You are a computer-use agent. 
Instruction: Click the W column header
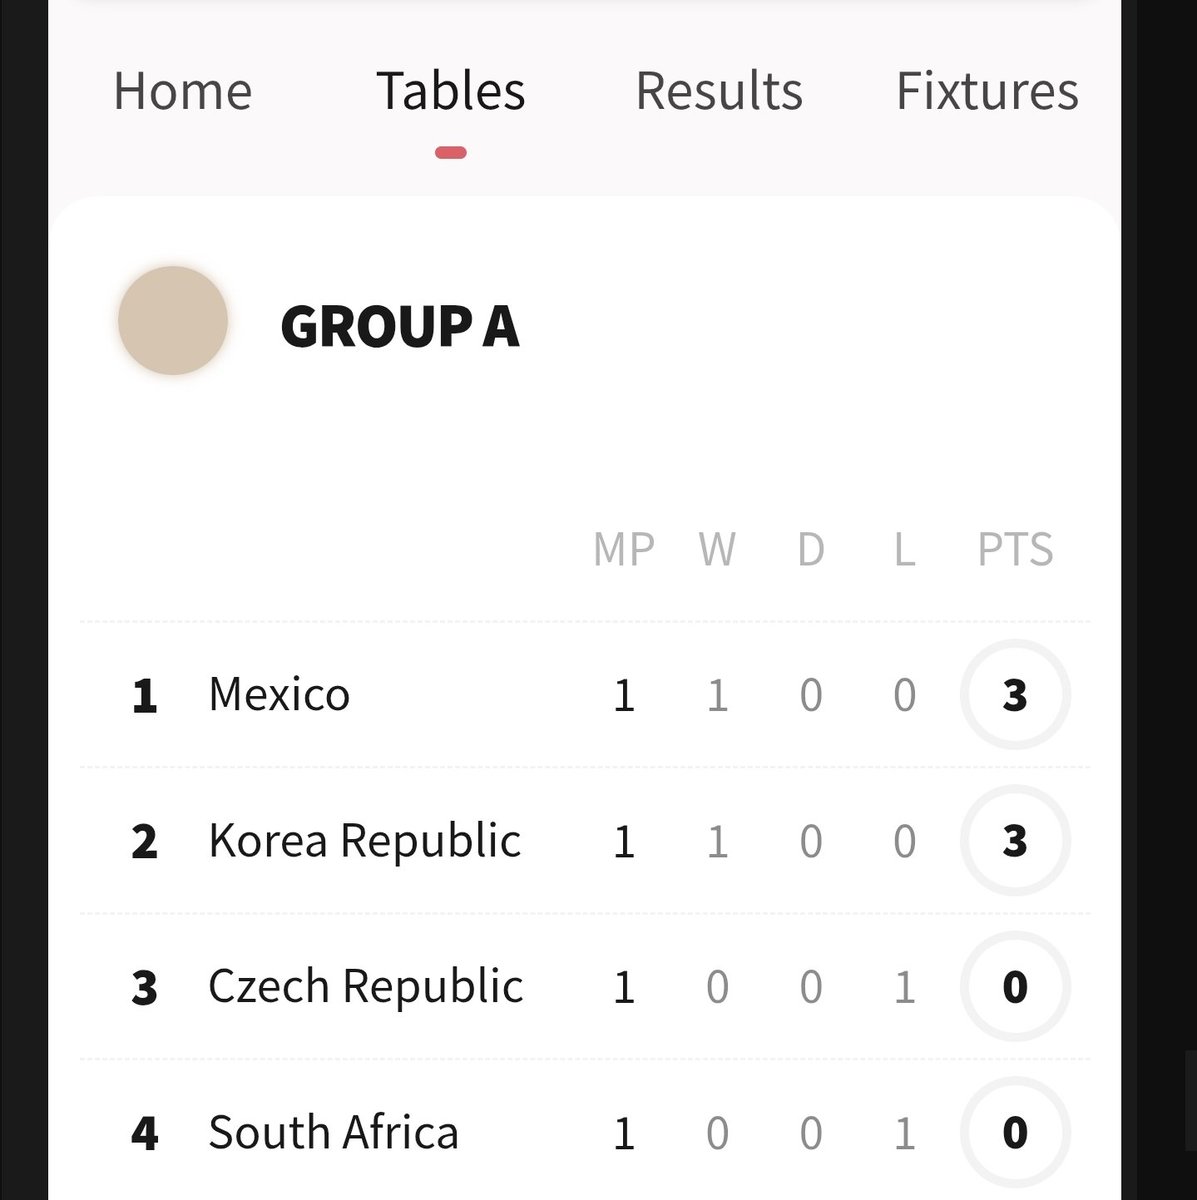coord(717,550)
